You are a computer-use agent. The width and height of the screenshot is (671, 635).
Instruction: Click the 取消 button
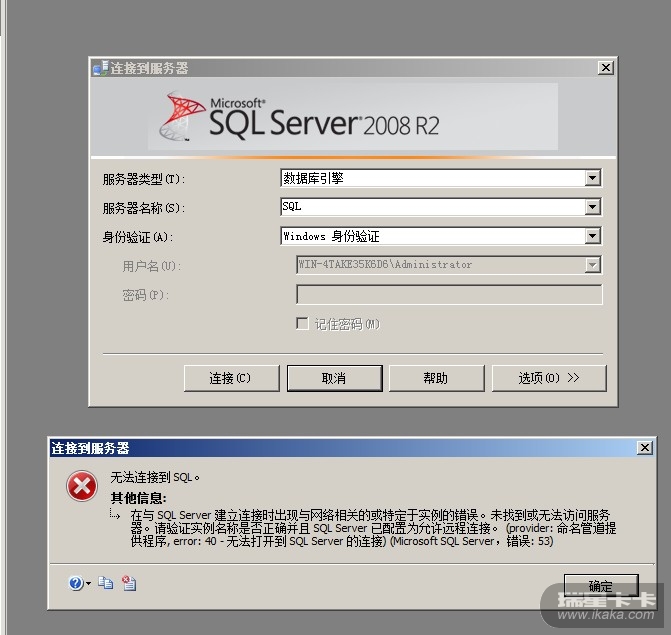(335, 378)
